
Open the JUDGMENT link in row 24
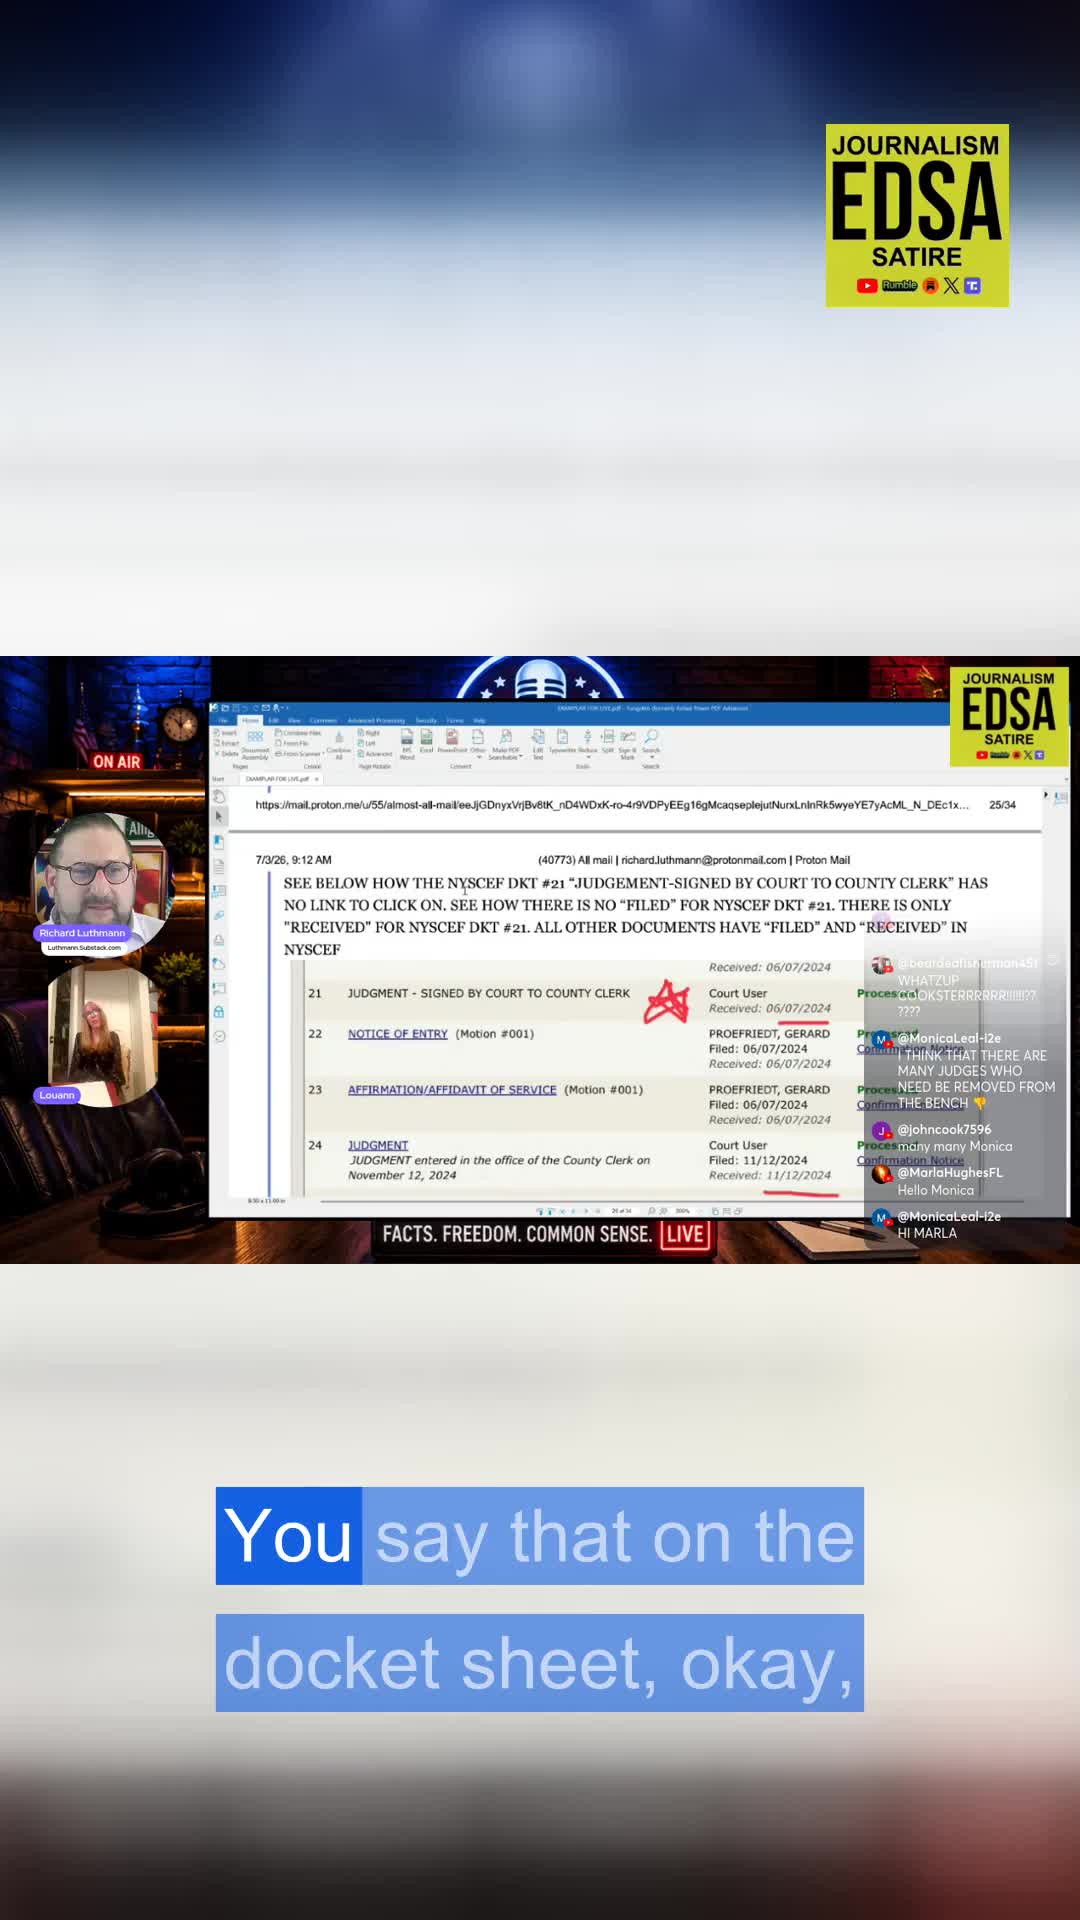[378, 1145]
